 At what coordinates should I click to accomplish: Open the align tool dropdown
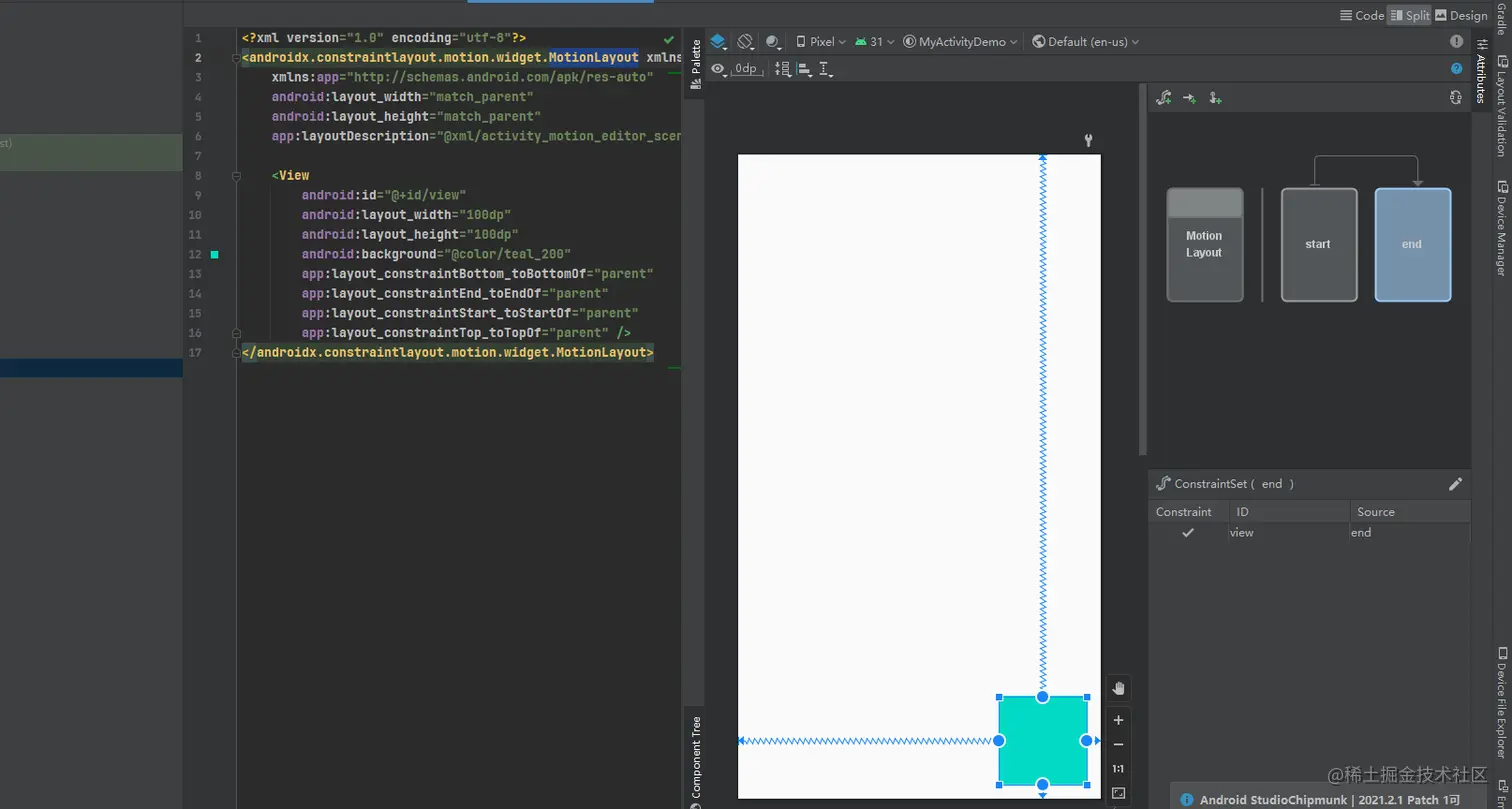click(805, 69)
